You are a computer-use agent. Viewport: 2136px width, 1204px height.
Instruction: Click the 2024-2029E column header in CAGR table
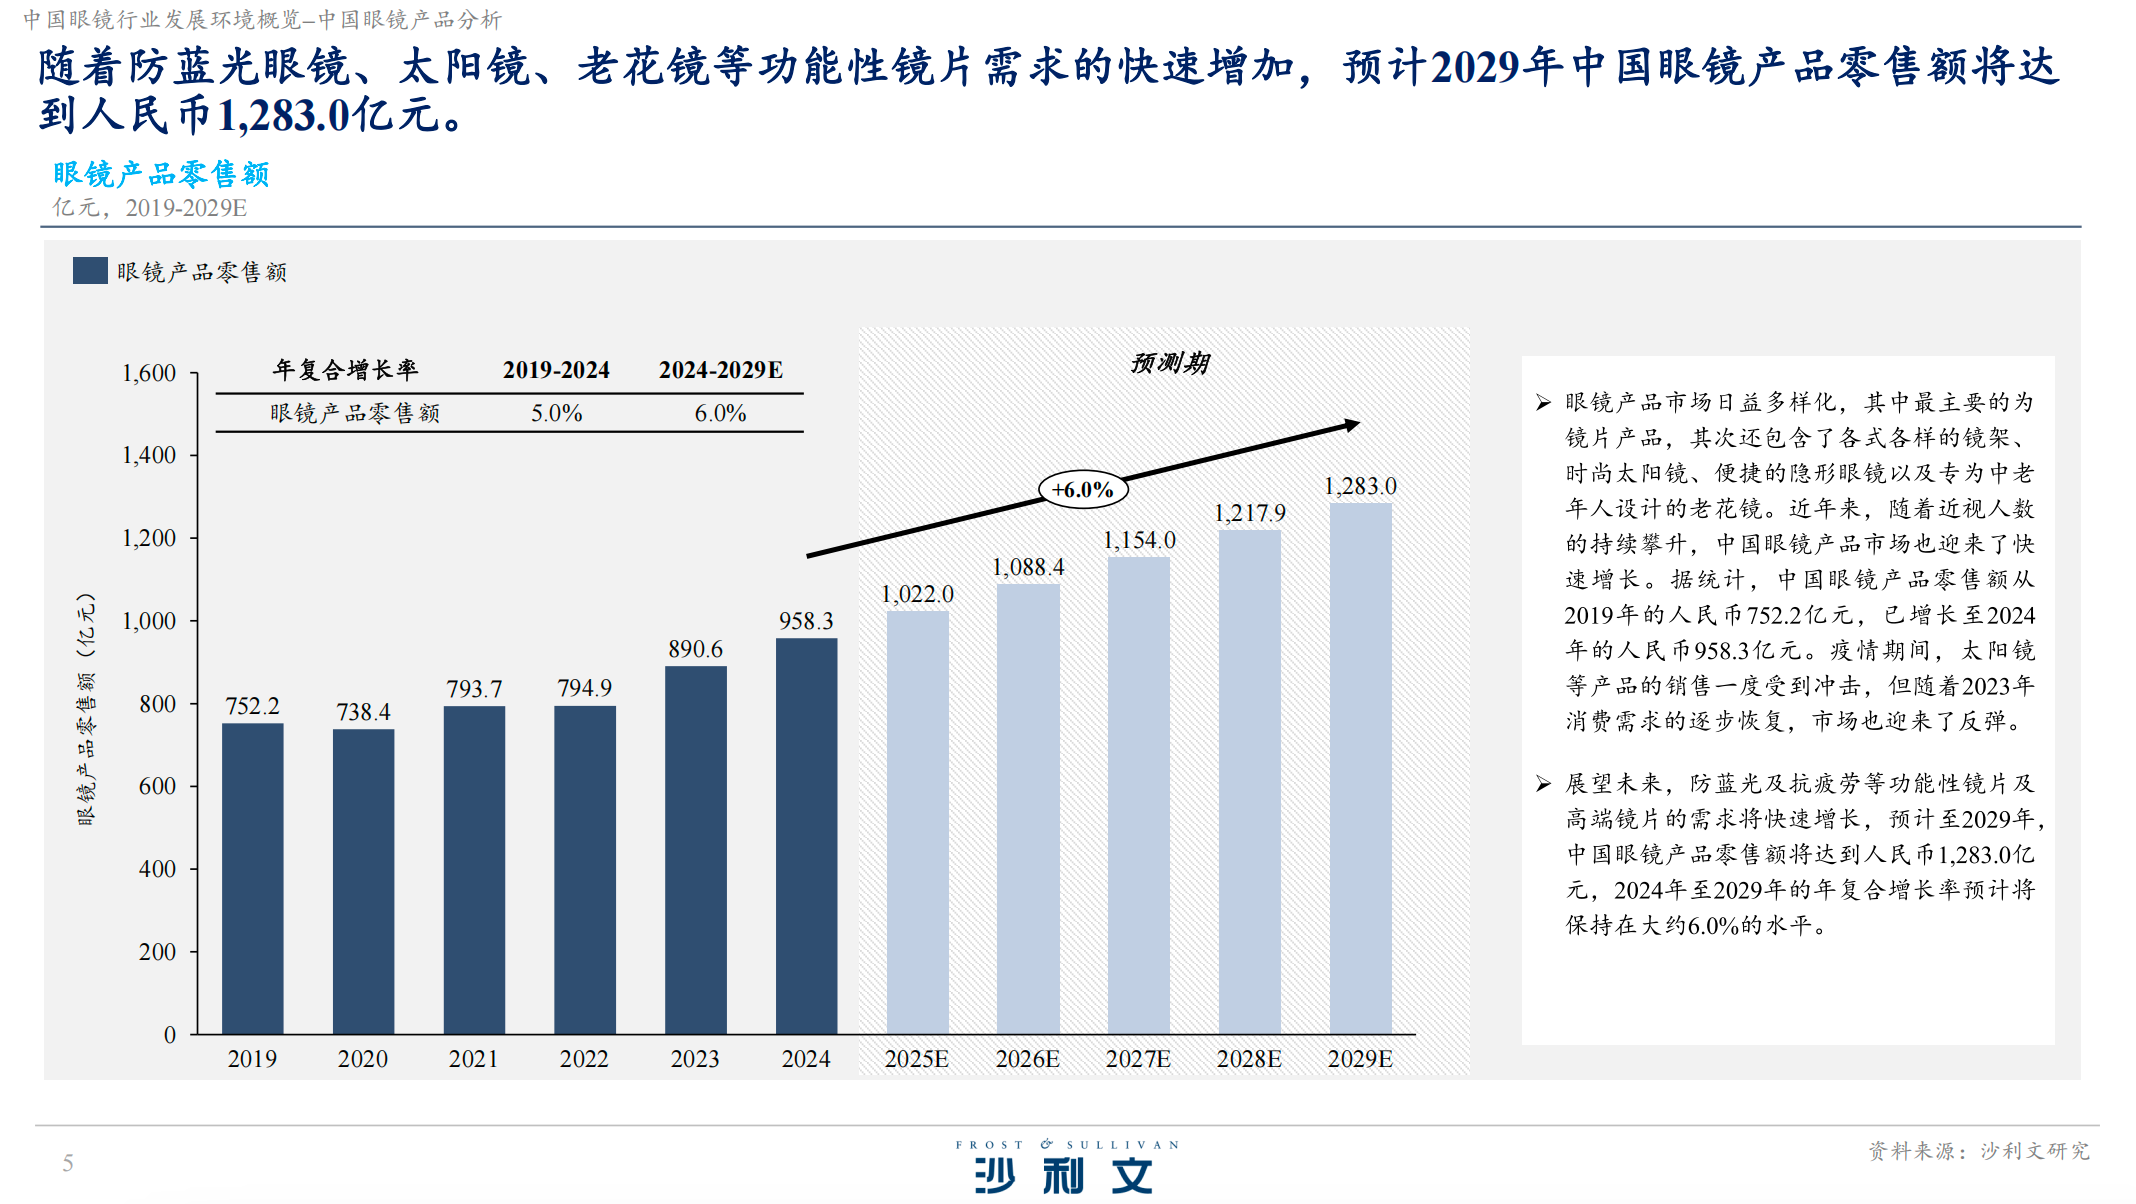(x=720, y=370)
